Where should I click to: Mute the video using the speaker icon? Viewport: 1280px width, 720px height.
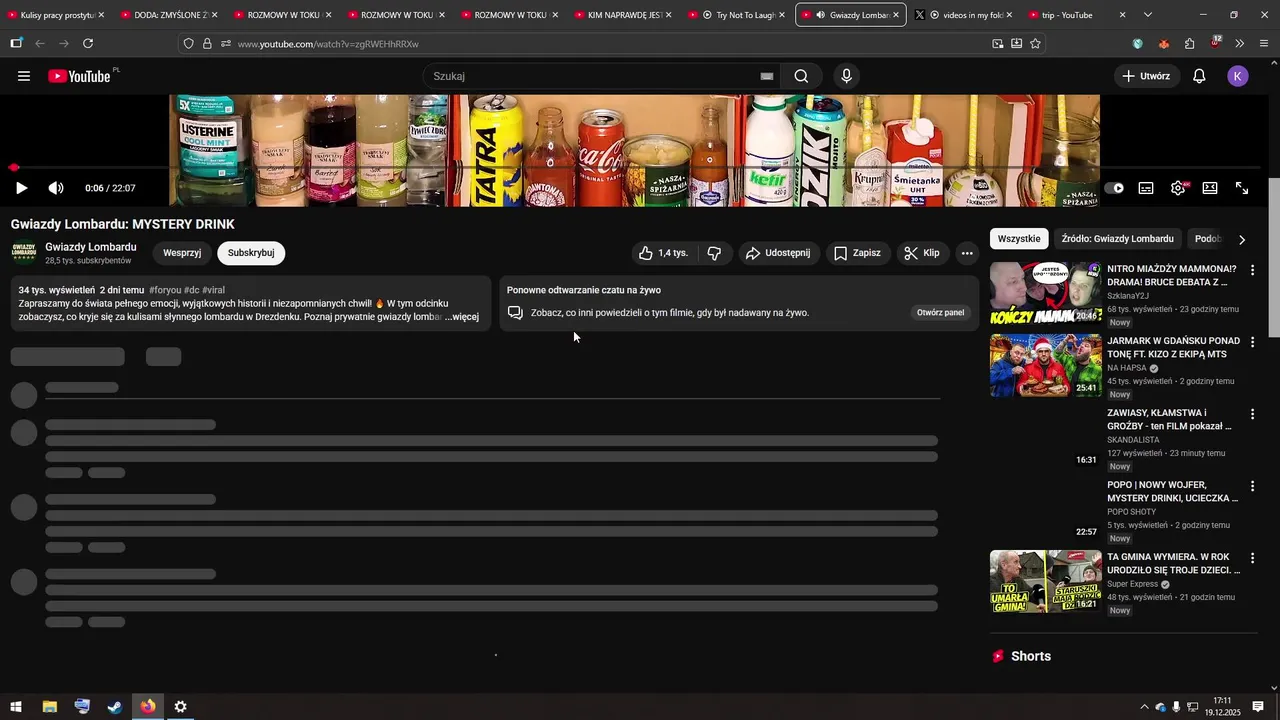click(x=56, y=188)
